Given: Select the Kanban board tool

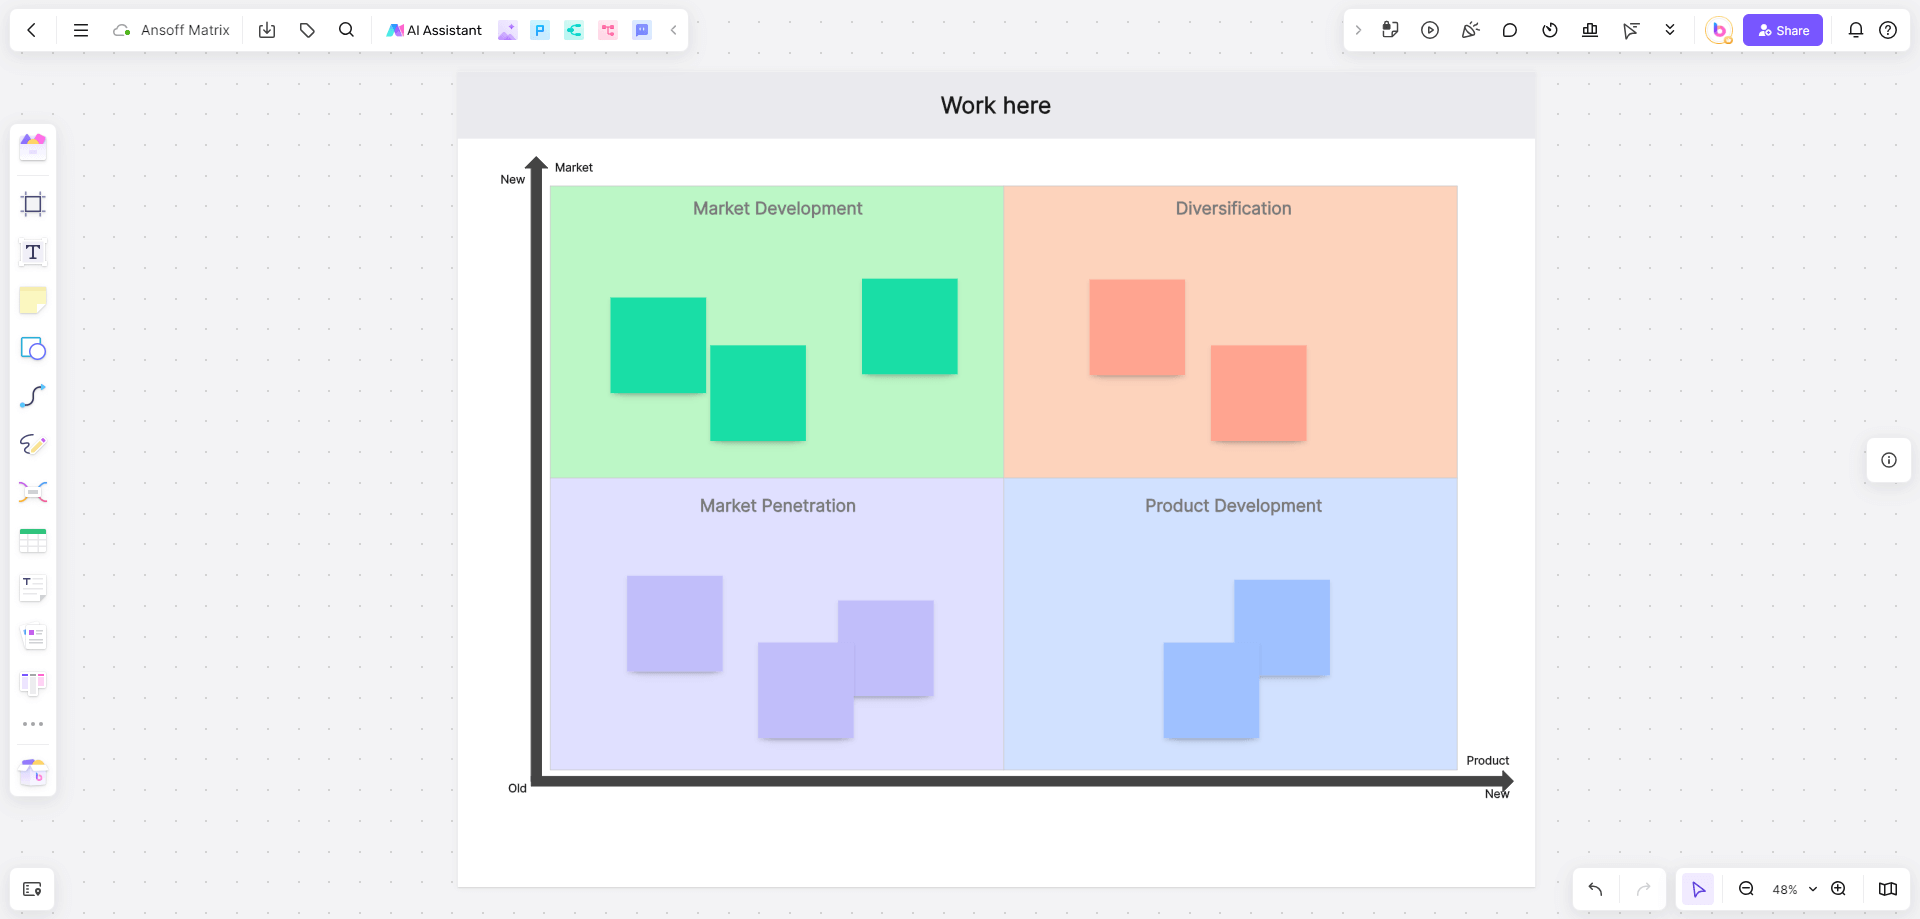Looking at the screenshot, I should pyautogui.click(x=33, y=684).
